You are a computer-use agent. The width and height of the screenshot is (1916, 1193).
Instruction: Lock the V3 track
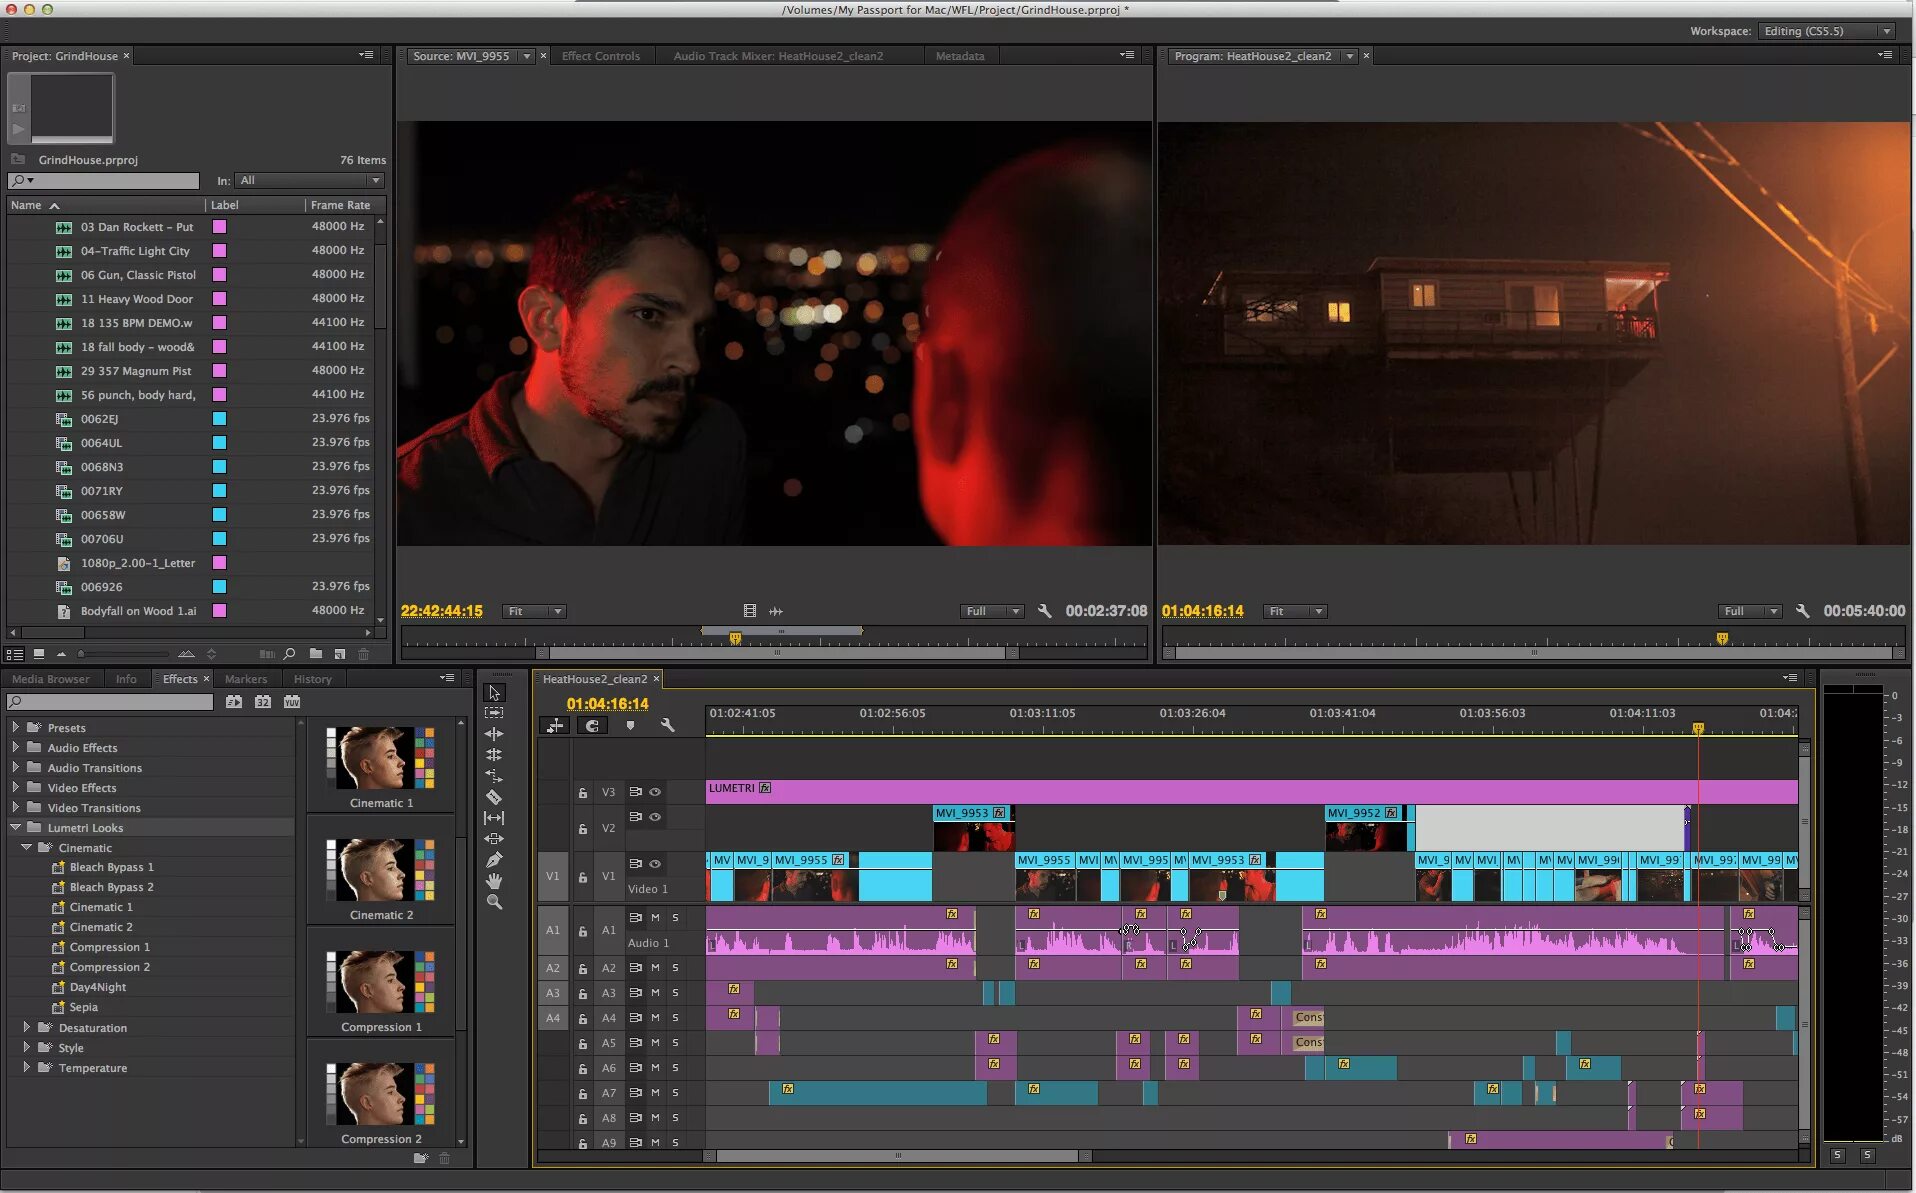582,793
